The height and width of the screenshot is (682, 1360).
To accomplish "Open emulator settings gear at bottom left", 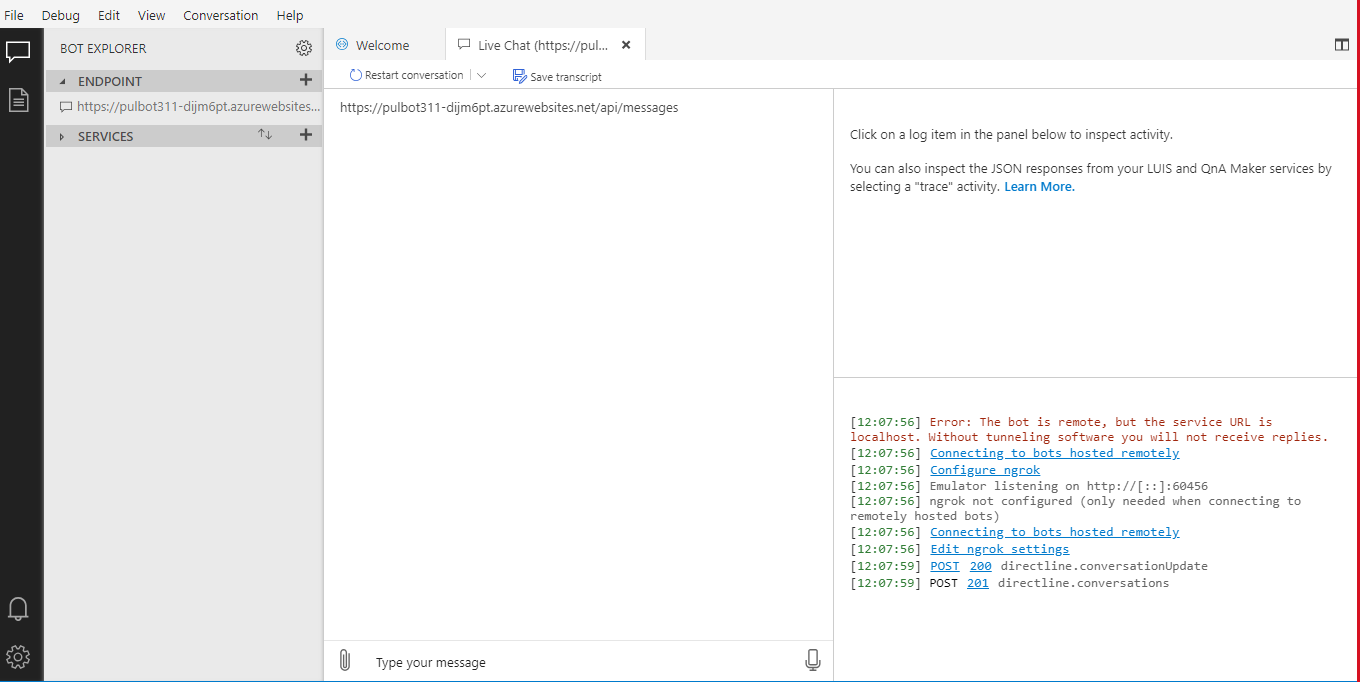I will click(18, 657).
